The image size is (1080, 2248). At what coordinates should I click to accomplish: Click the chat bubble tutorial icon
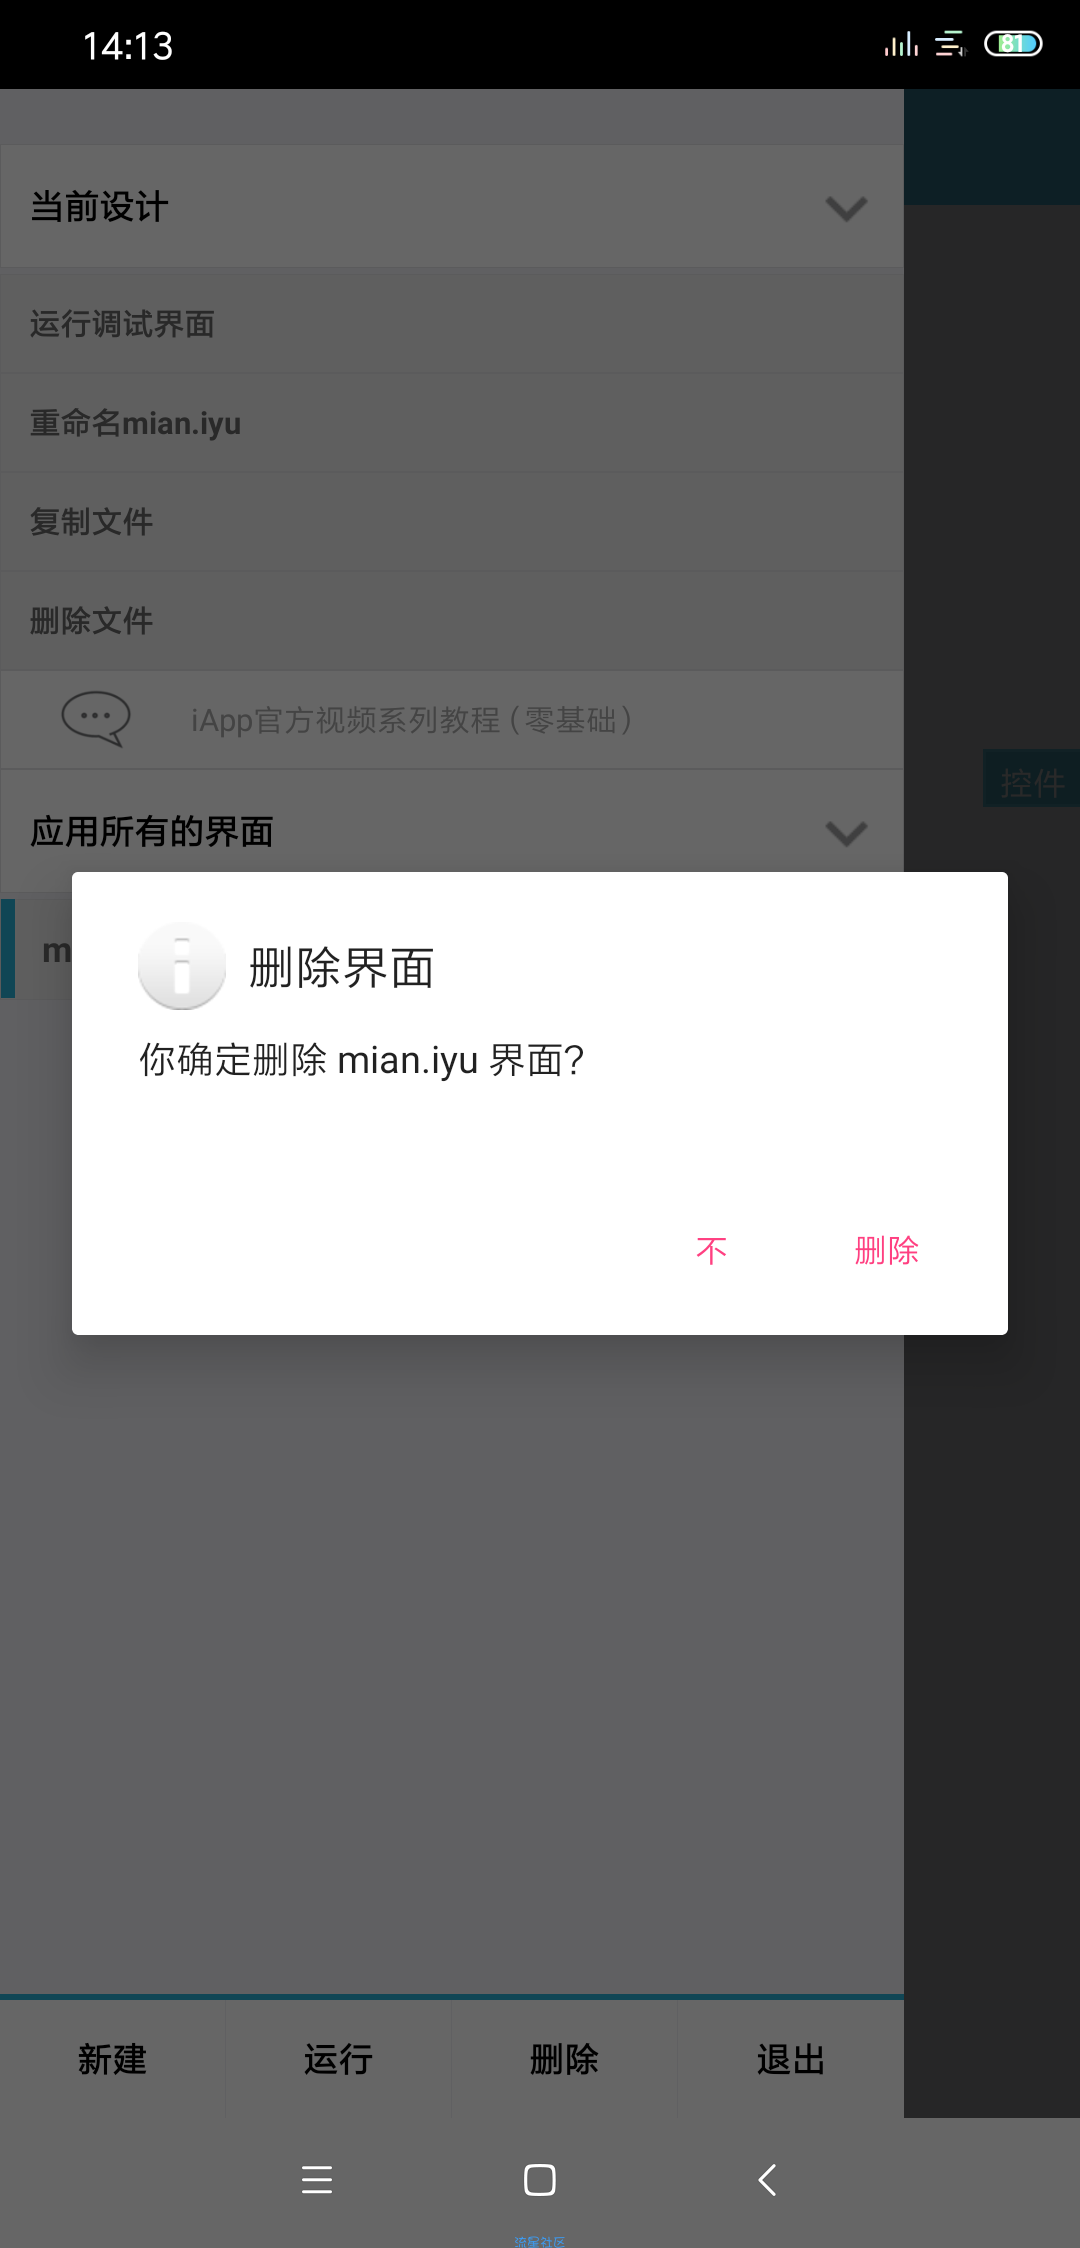pos(96,719)
